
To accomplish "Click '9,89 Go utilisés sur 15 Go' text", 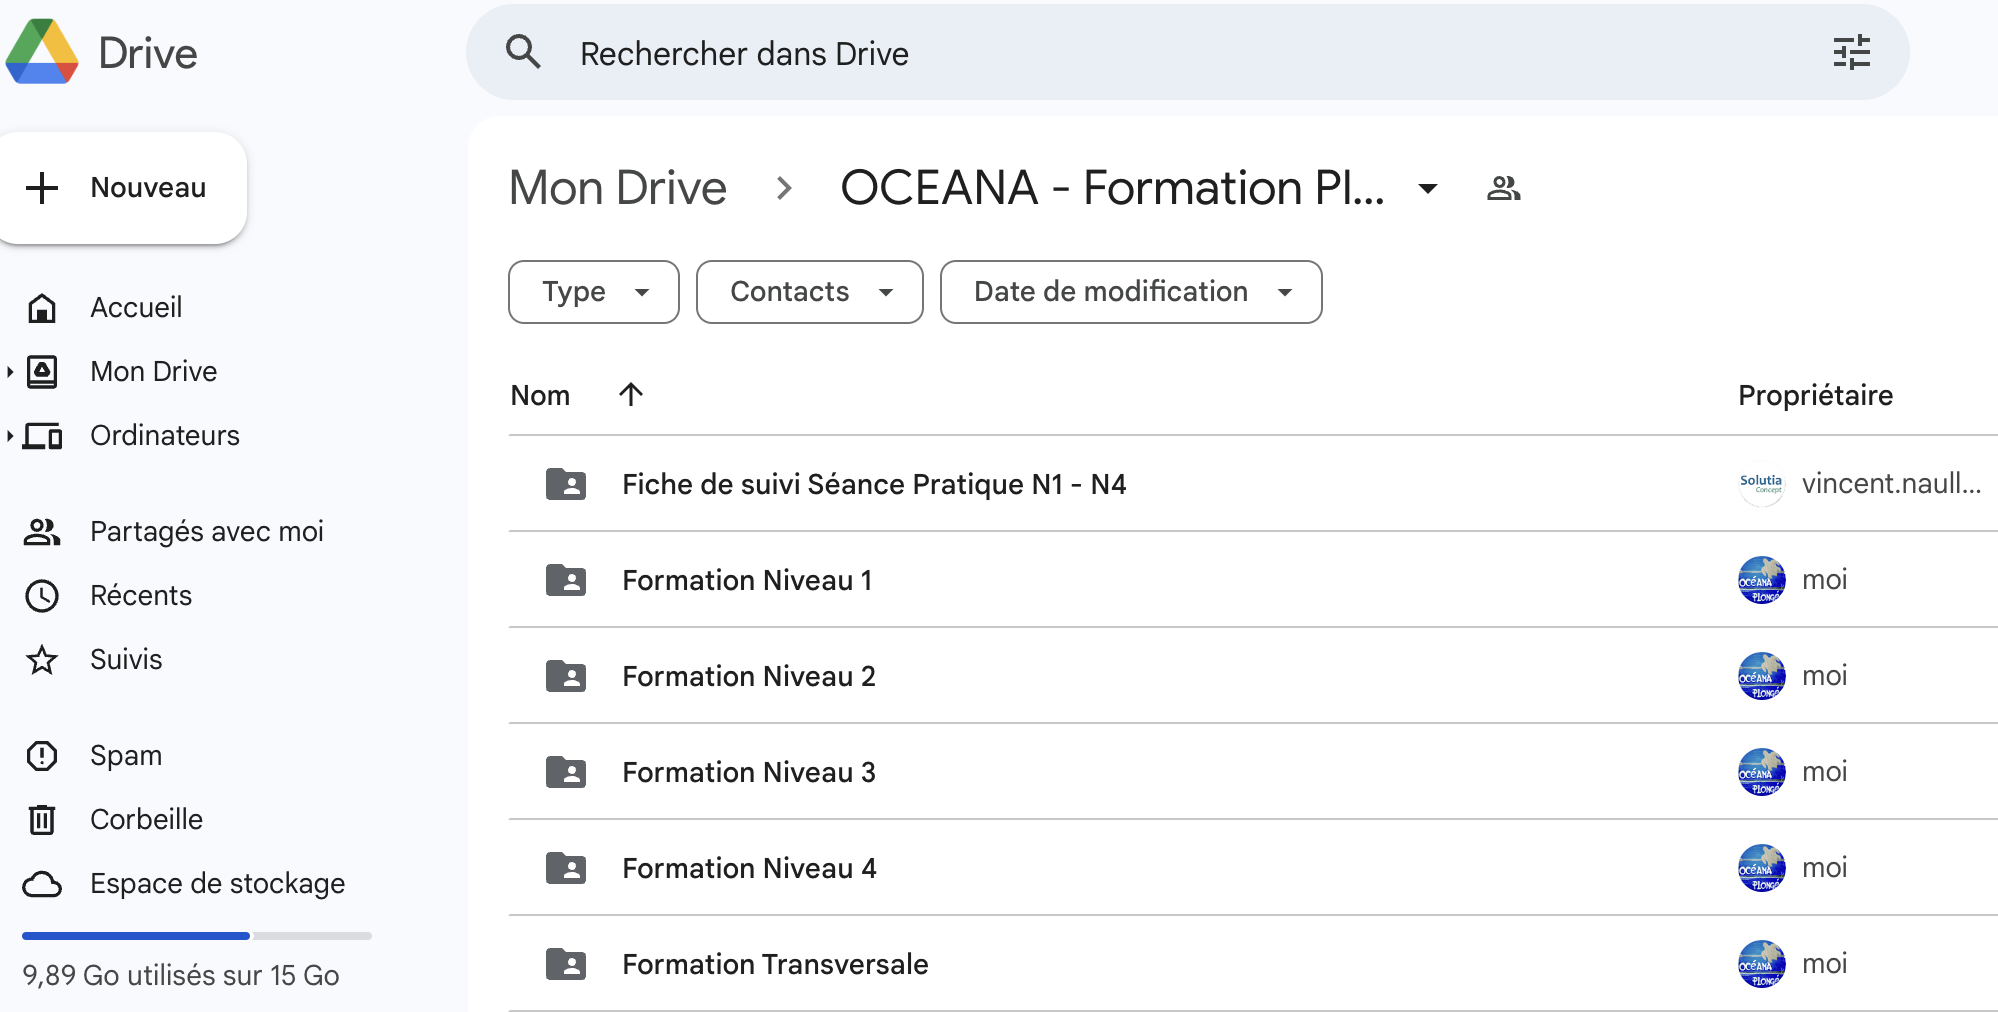I will [181, 975].
